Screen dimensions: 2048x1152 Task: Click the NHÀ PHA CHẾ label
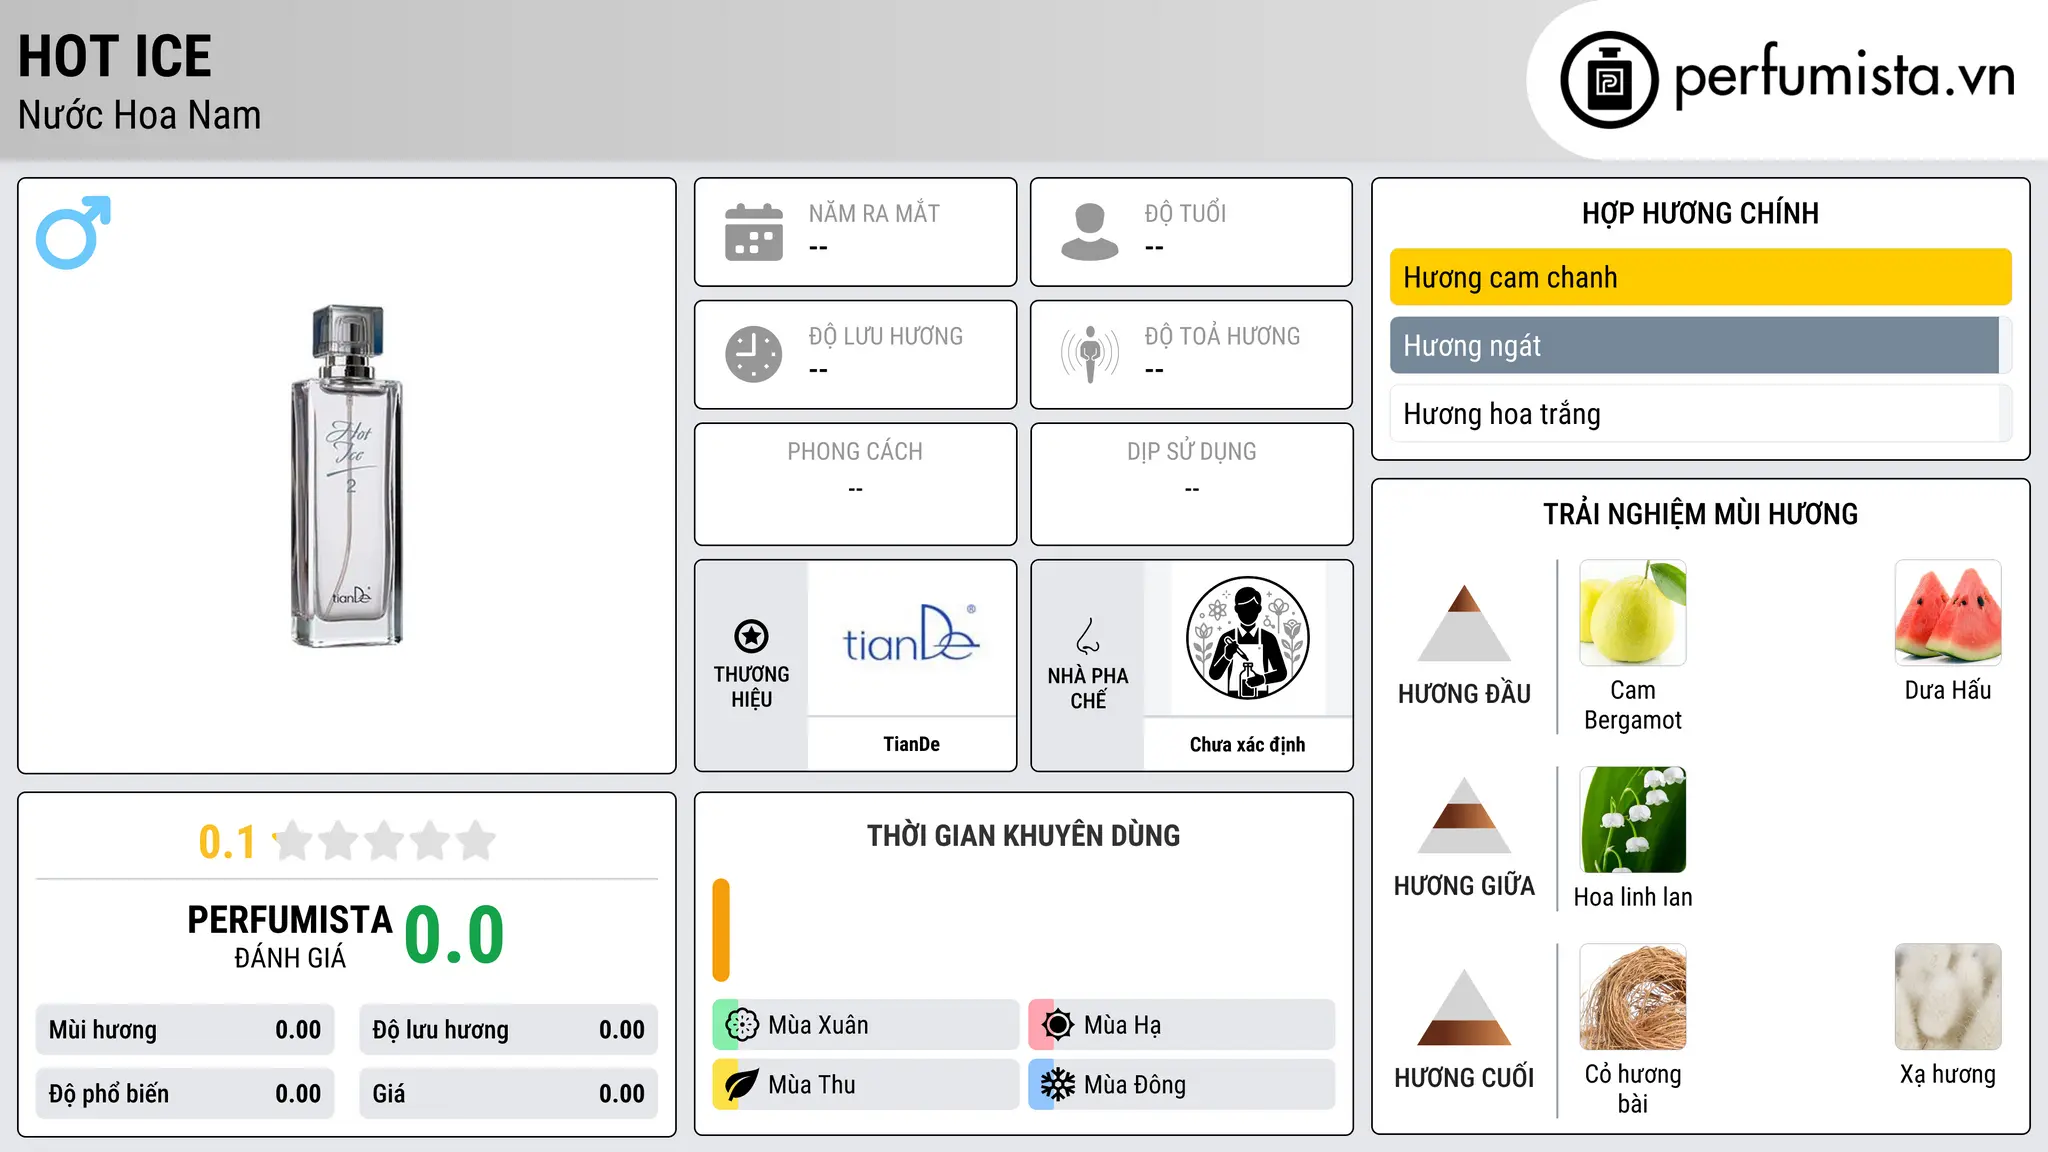(1088, 688)
